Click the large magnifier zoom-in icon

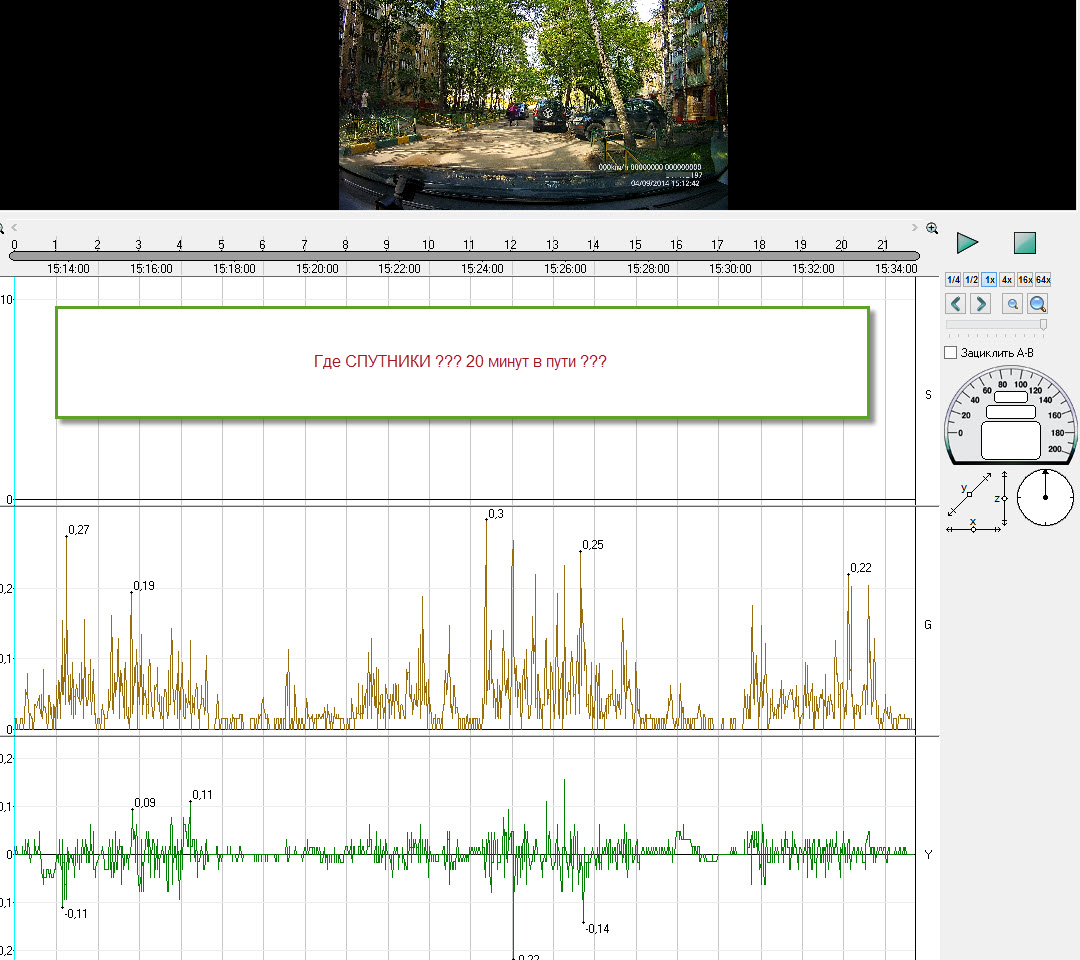tap(1038, 304)
